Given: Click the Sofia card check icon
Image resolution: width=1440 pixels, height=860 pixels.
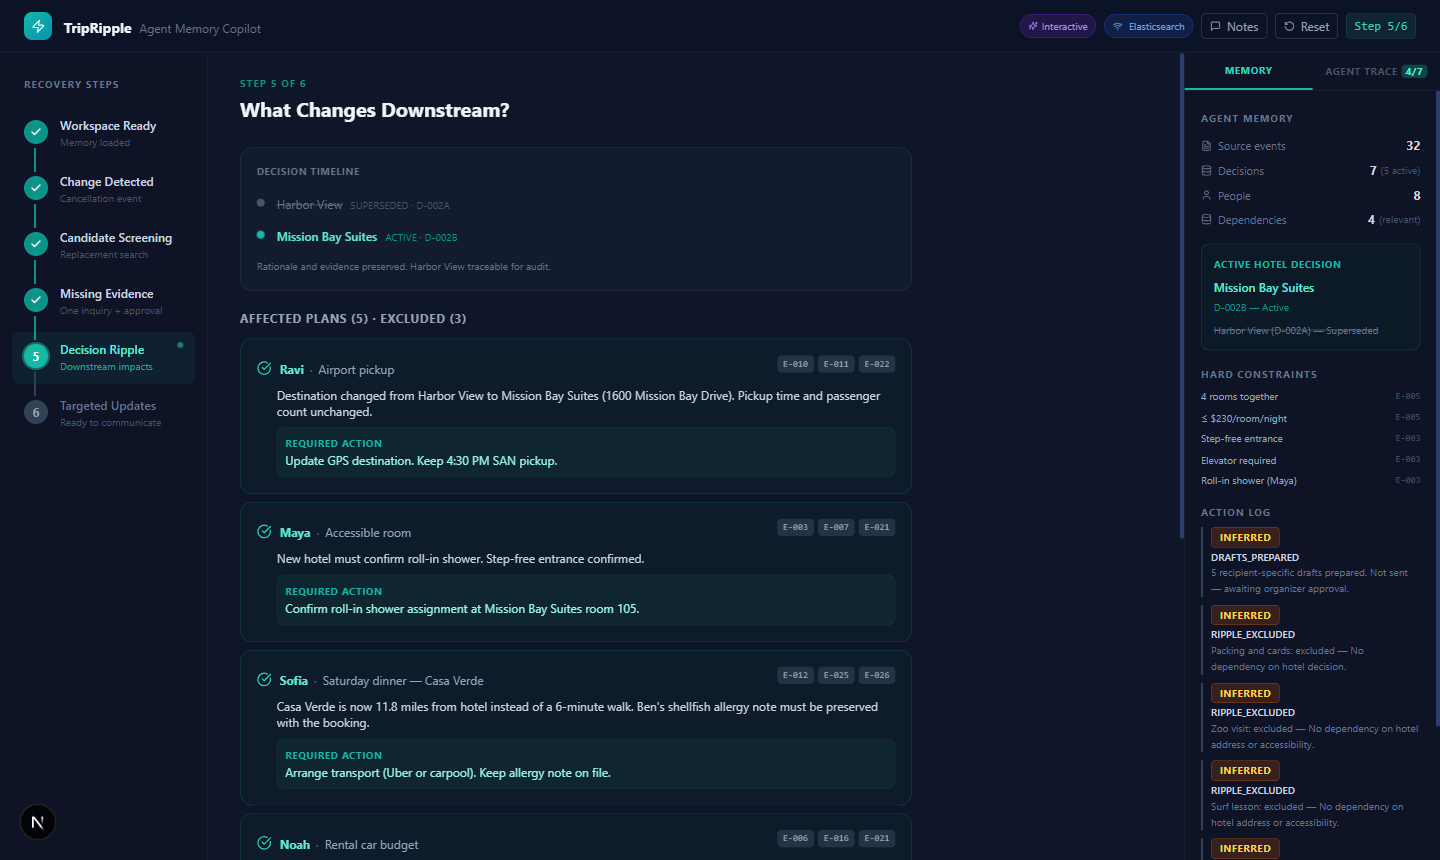Looking at the screenshot, I should click(x=264, y=680).
